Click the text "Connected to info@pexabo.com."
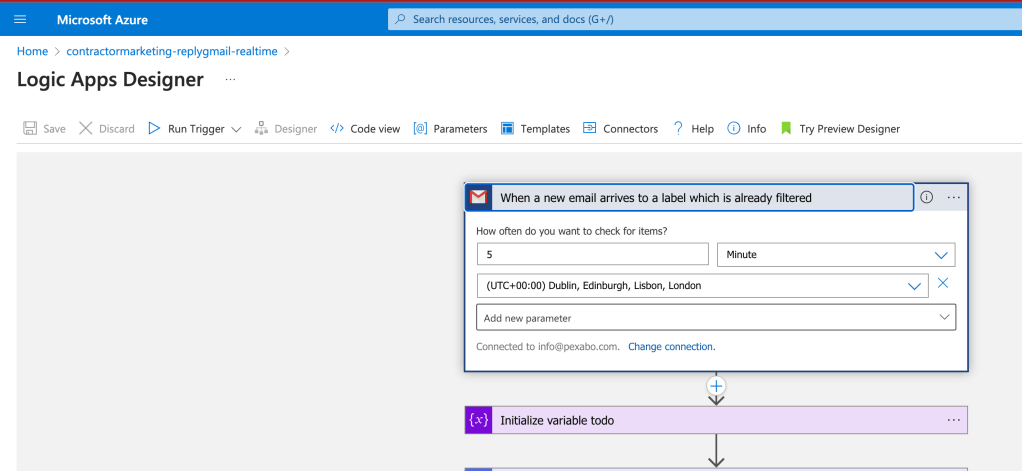 (548, 347)
